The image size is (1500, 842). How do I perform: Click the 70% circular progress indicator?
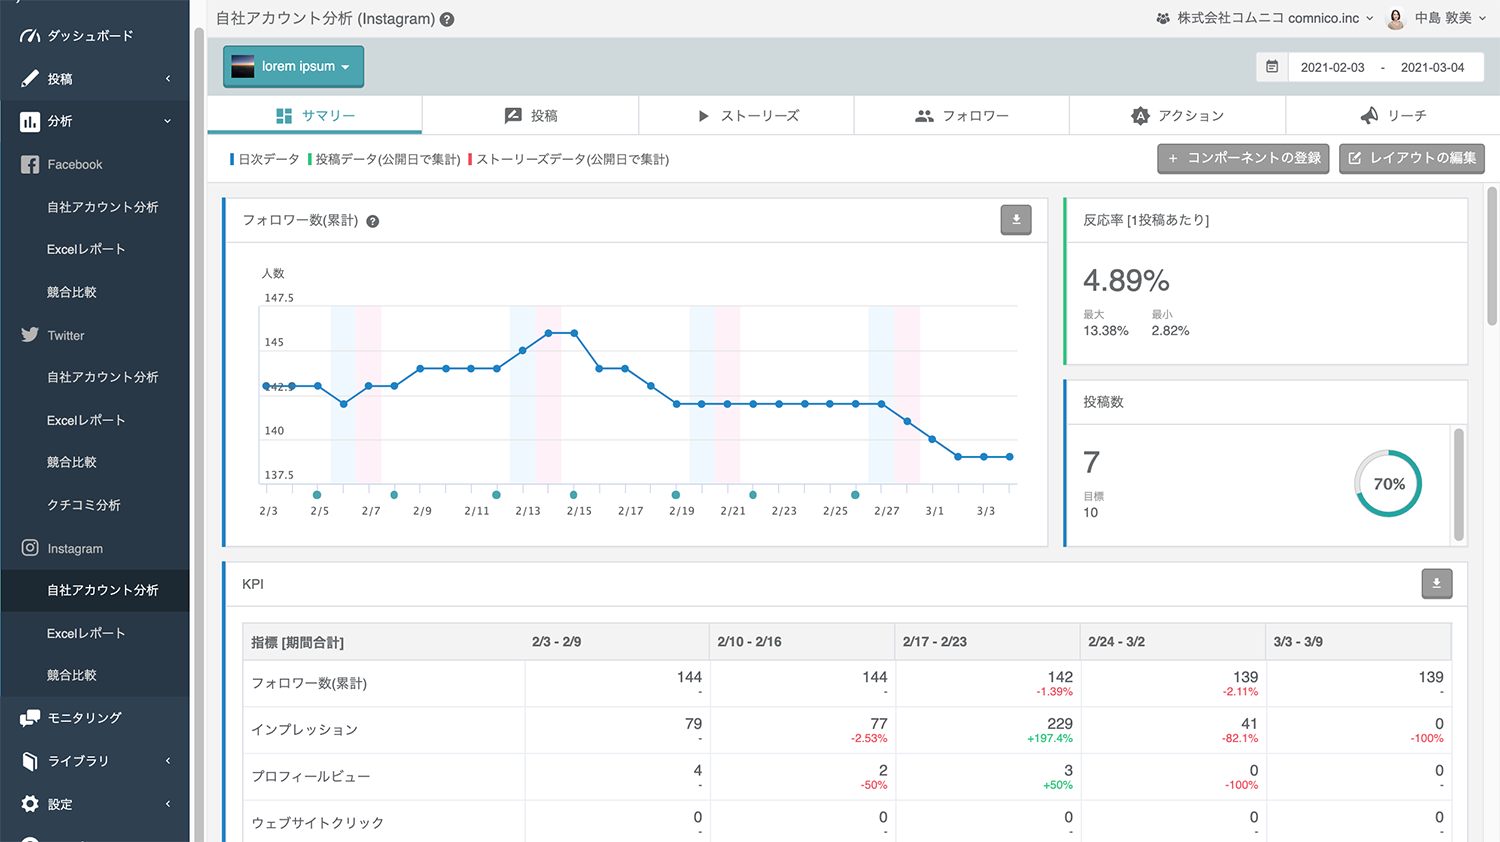pyautogui.click(x=1388, y=484)
